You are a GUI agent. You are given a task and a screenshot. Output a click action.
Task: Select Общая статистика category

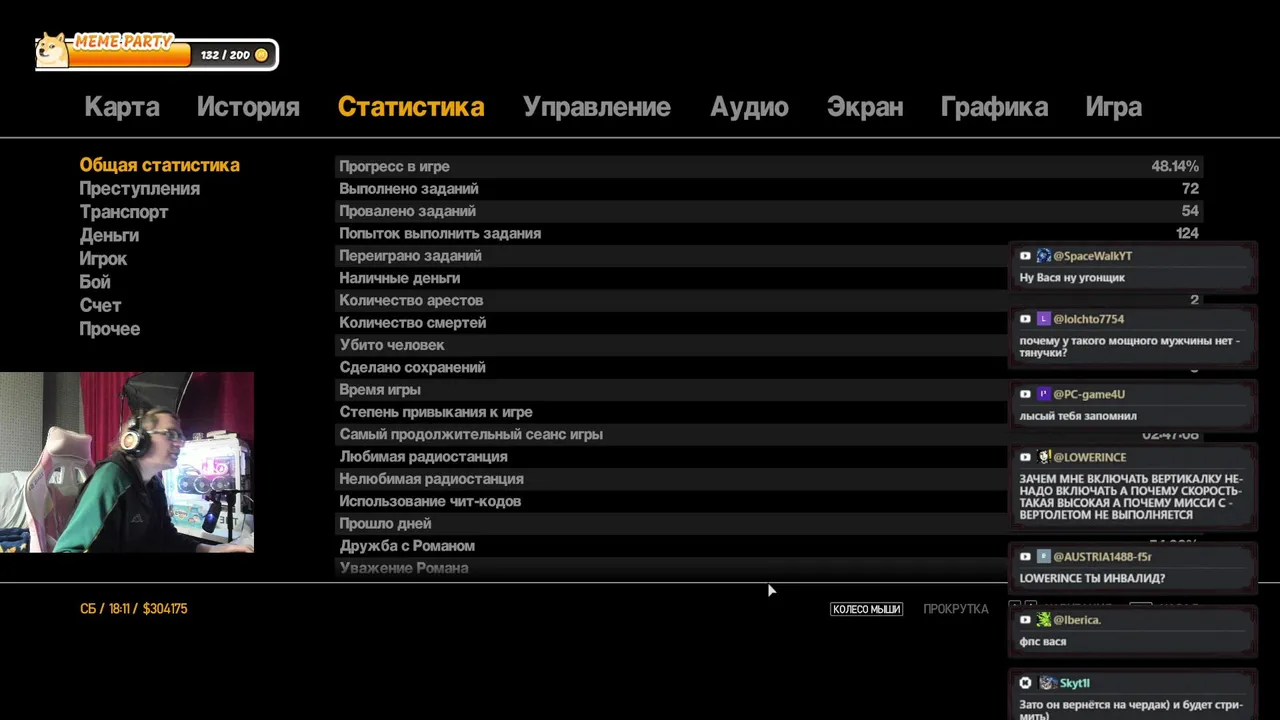(x=159, y=165)
